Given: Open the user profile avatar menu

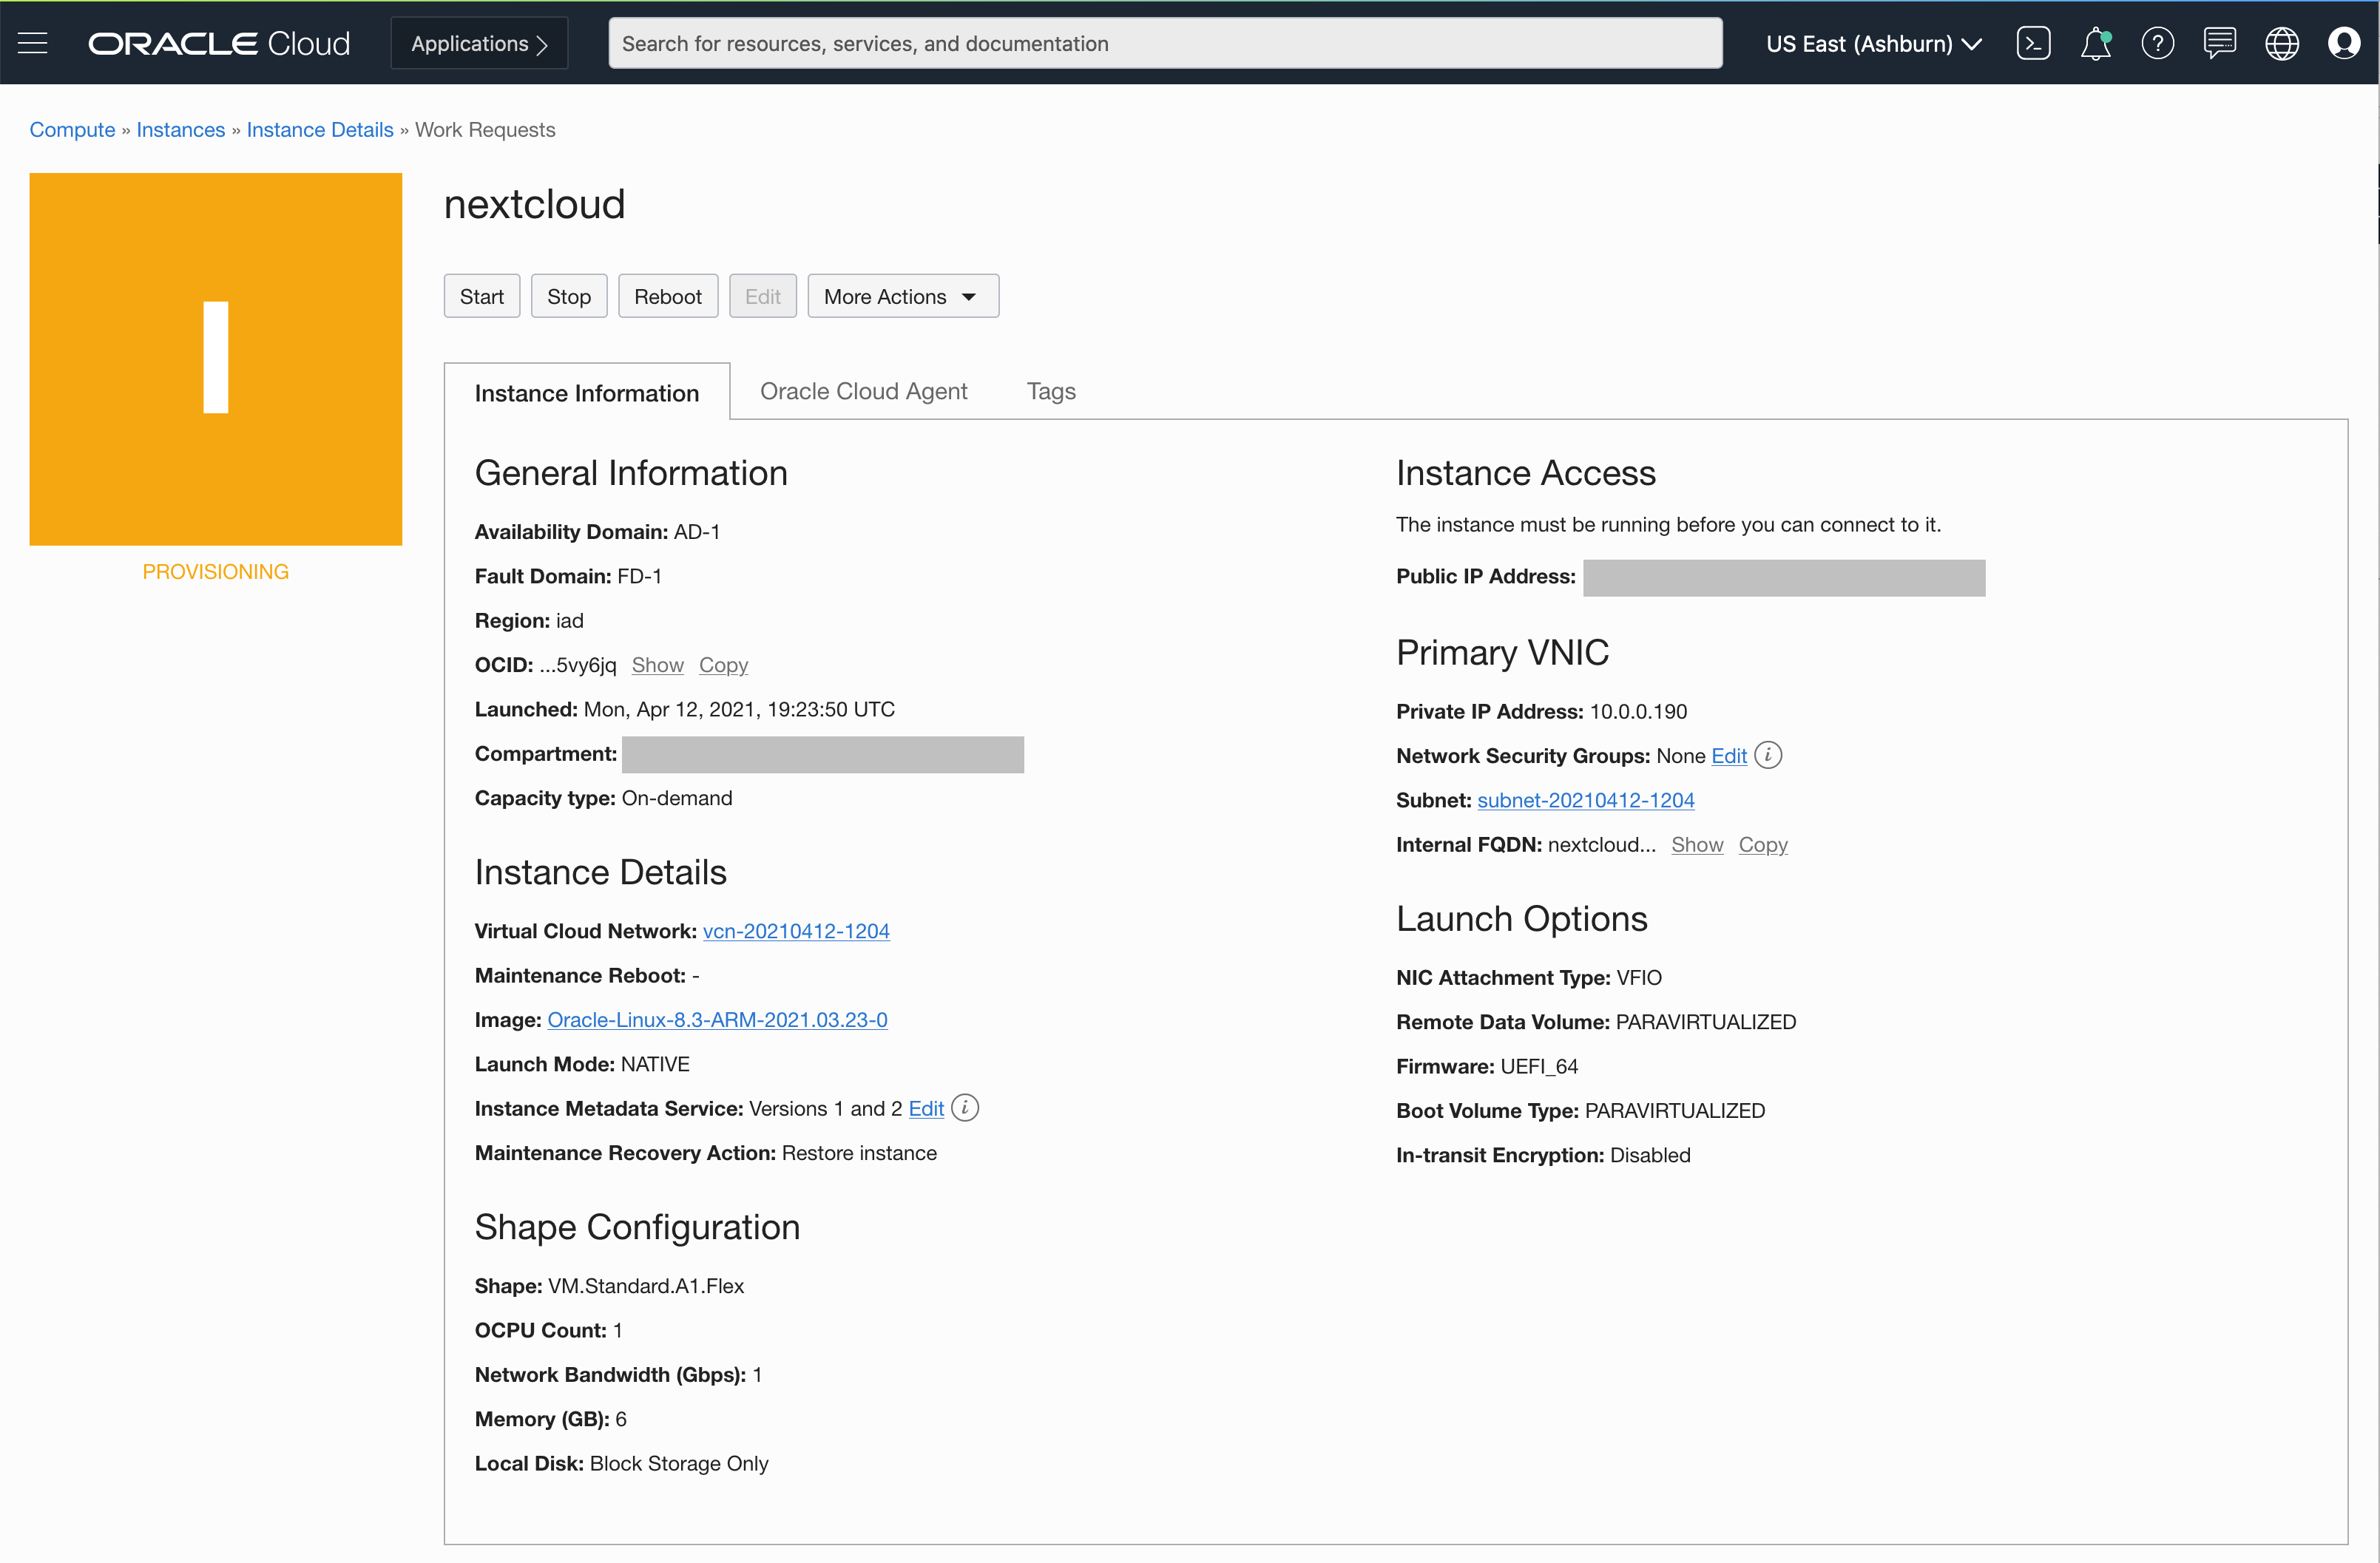Looking at the screenshot, I should click(2343, 43).
